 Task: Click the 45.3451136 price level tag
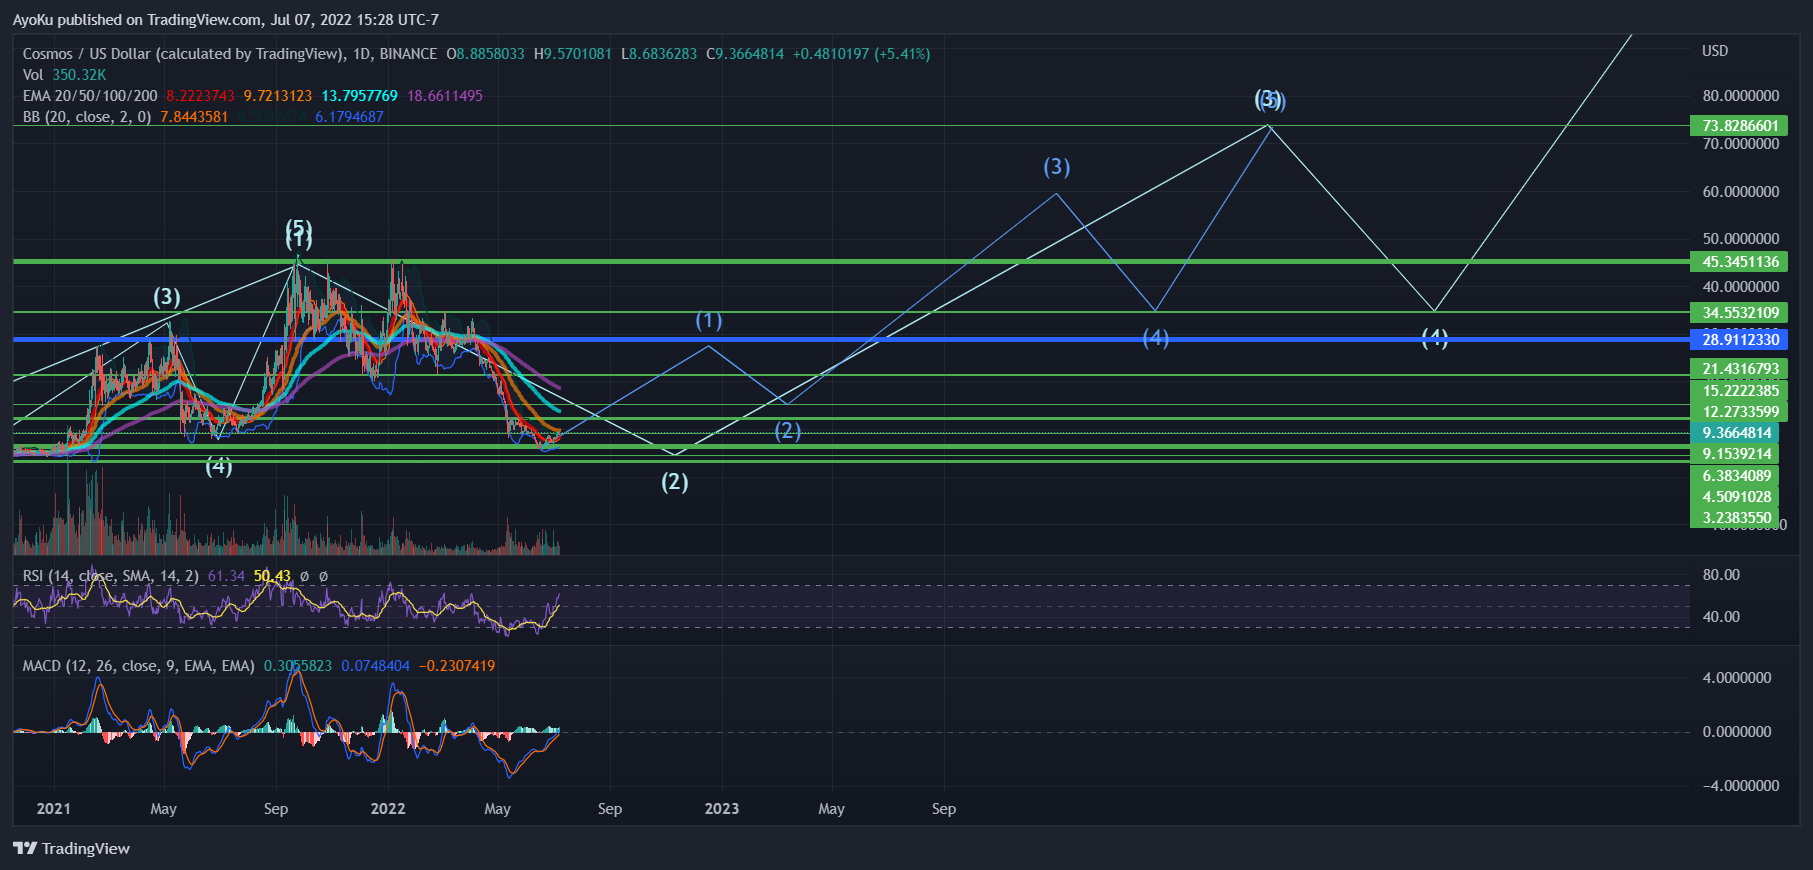(1739, 261)
